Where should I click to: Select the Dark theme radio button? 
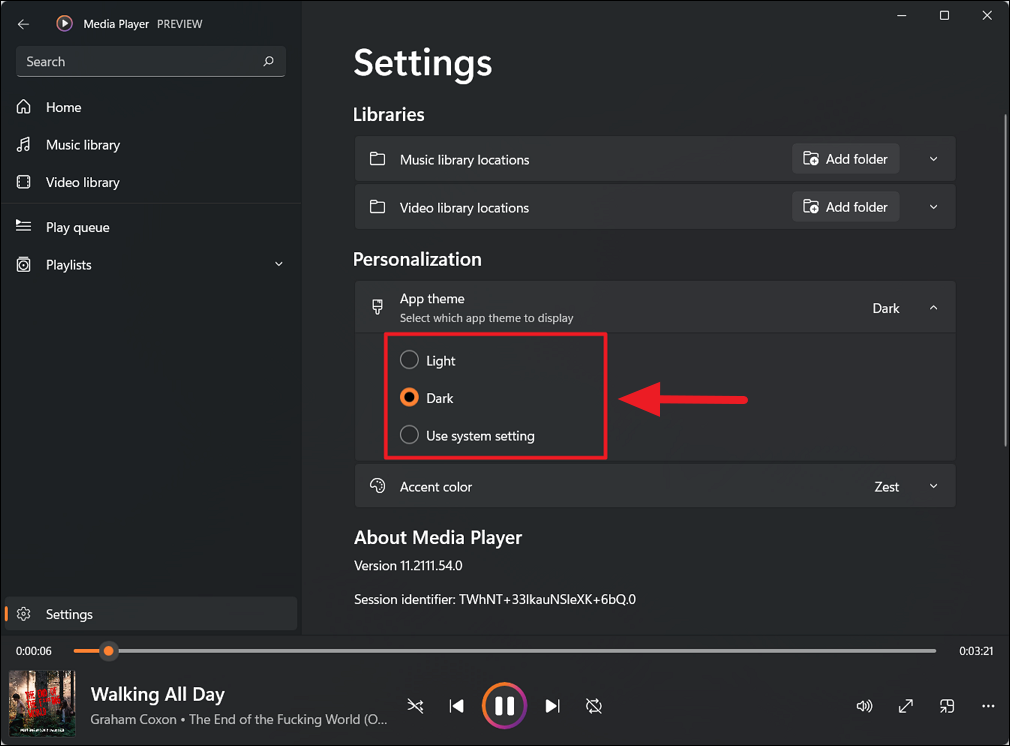click(409, 397)
